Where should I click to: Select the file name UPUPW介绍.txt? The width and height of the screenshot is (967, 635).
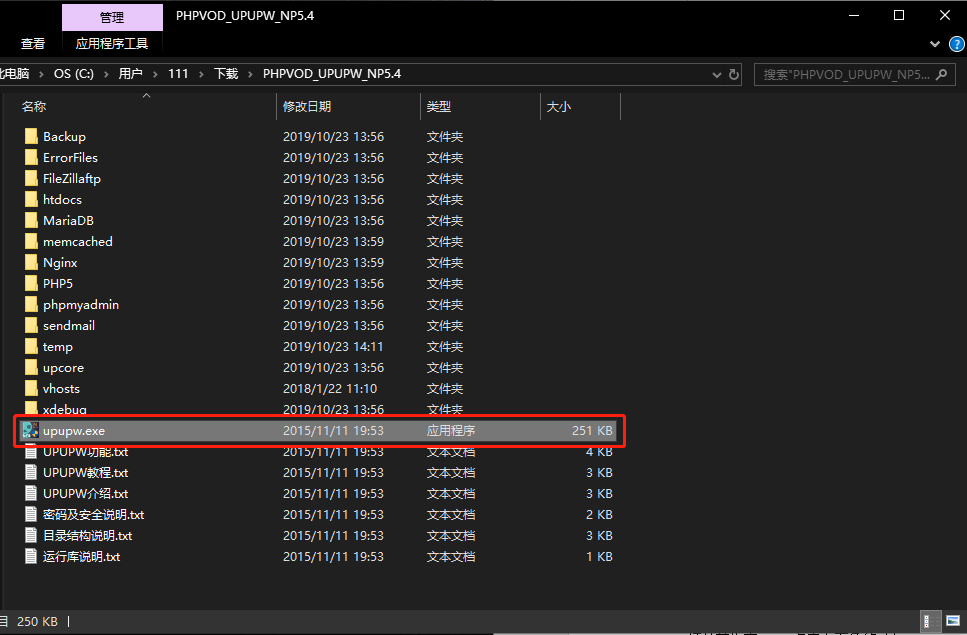86,494
